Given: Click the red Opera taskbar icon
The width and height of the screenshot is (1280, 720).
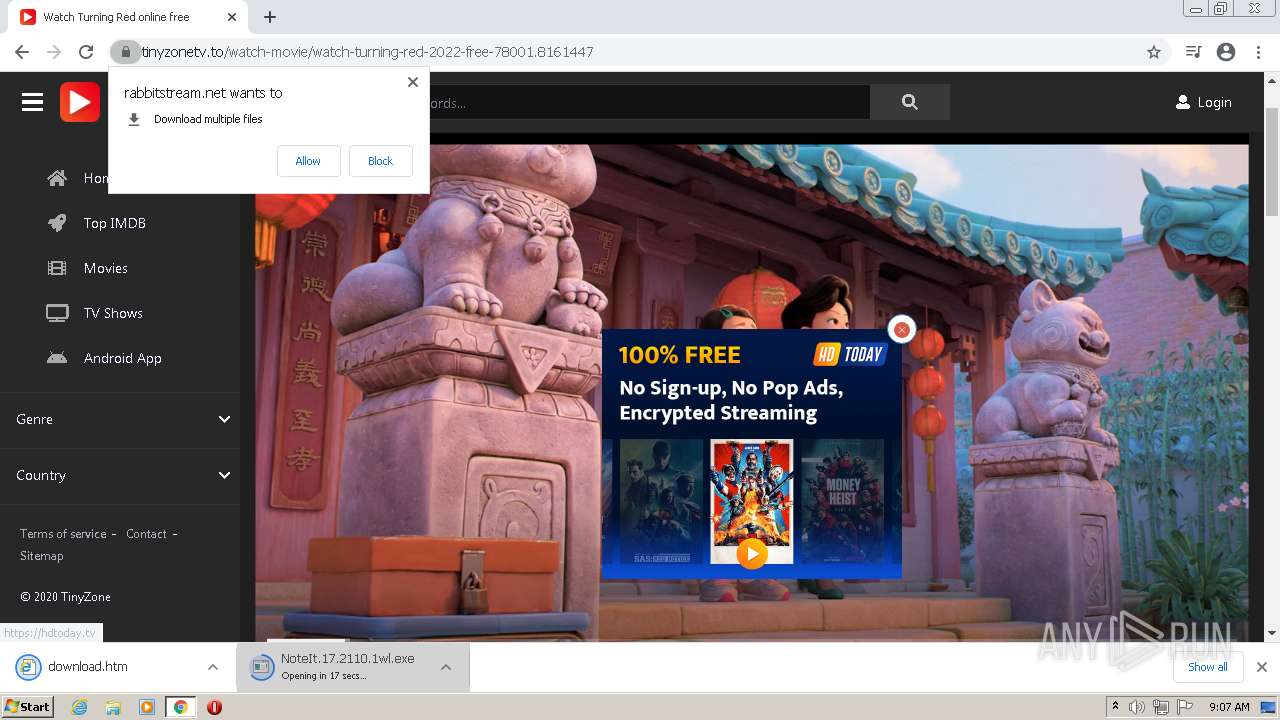Looking at the screenshot, I should click(x=214, y=707).
